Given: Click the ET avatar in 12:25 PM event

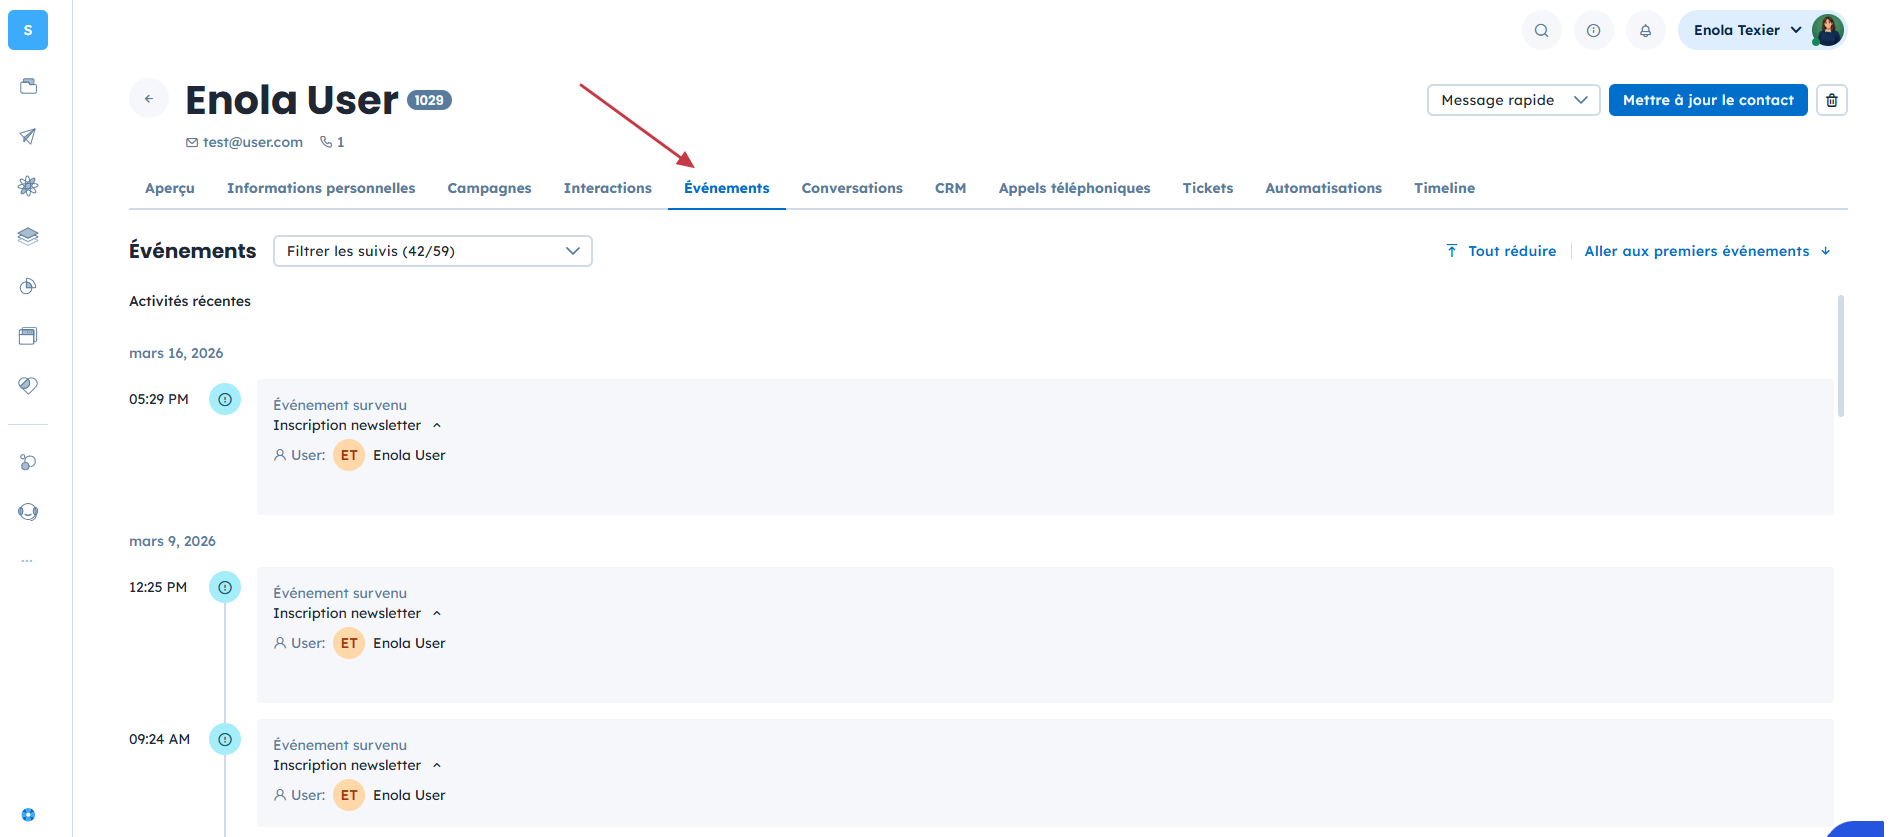Looking at the screenshot, I should [x=349, y=643].
